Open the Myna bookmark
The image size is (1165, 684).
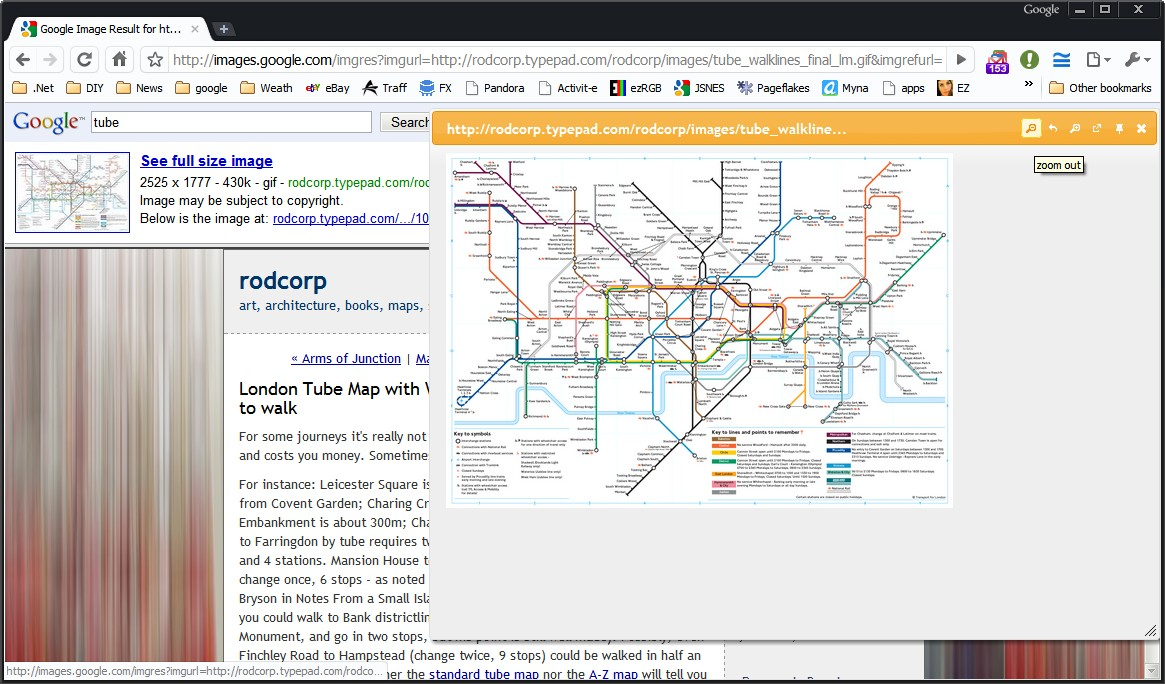click(x=846, y=88)
